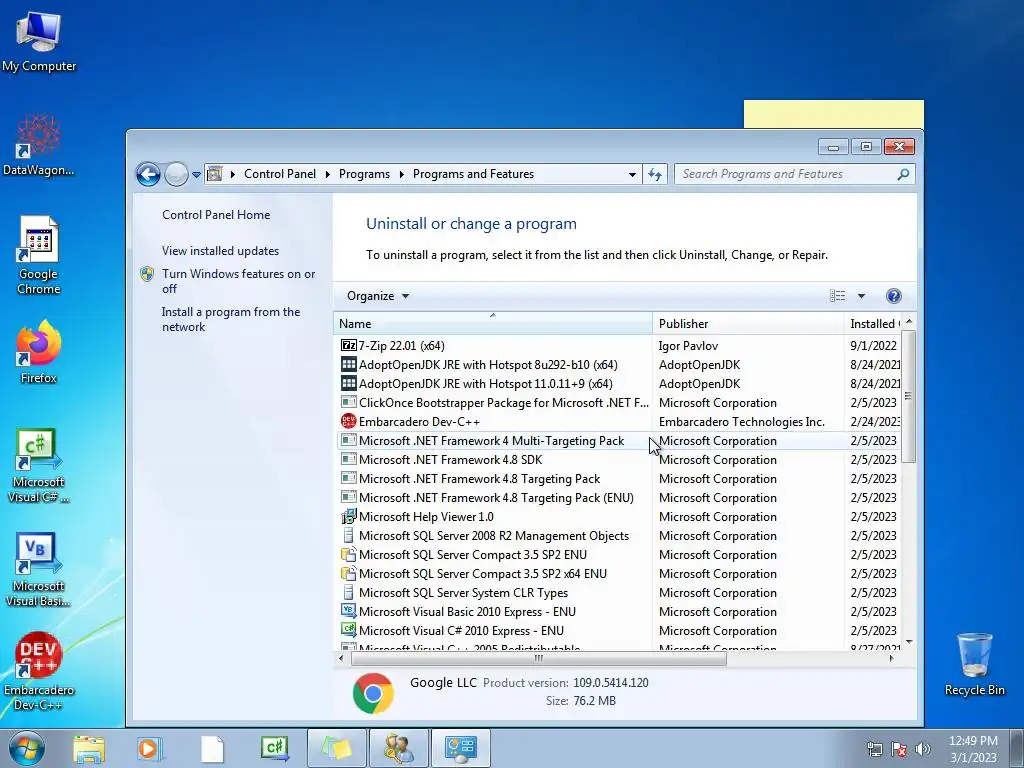Expand arrow after Control Panel breadcrumb
Screen dimensions: 1024x768
pos(327,174)
